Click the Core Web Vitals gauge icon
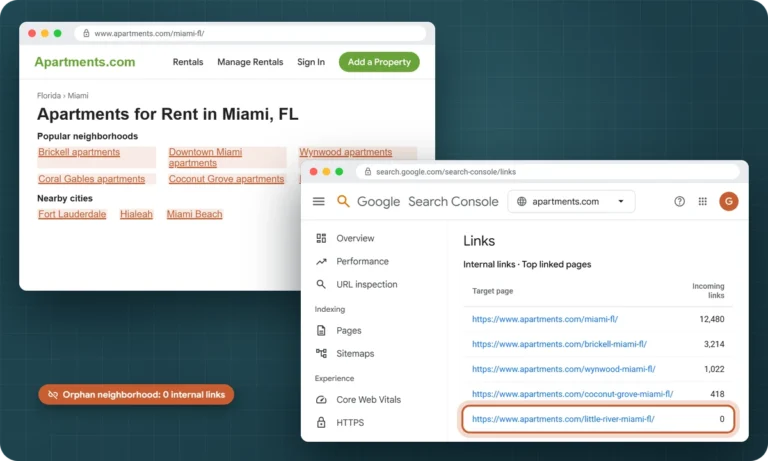 (321, 400)
